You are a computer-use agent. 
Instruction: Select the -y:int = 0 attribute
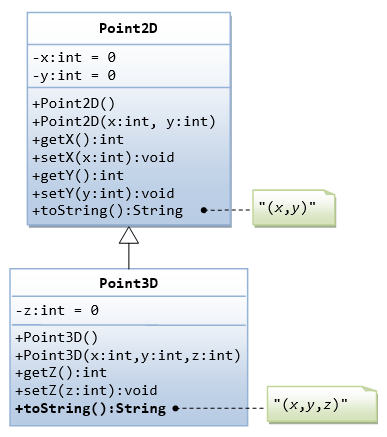coord(74,76)
